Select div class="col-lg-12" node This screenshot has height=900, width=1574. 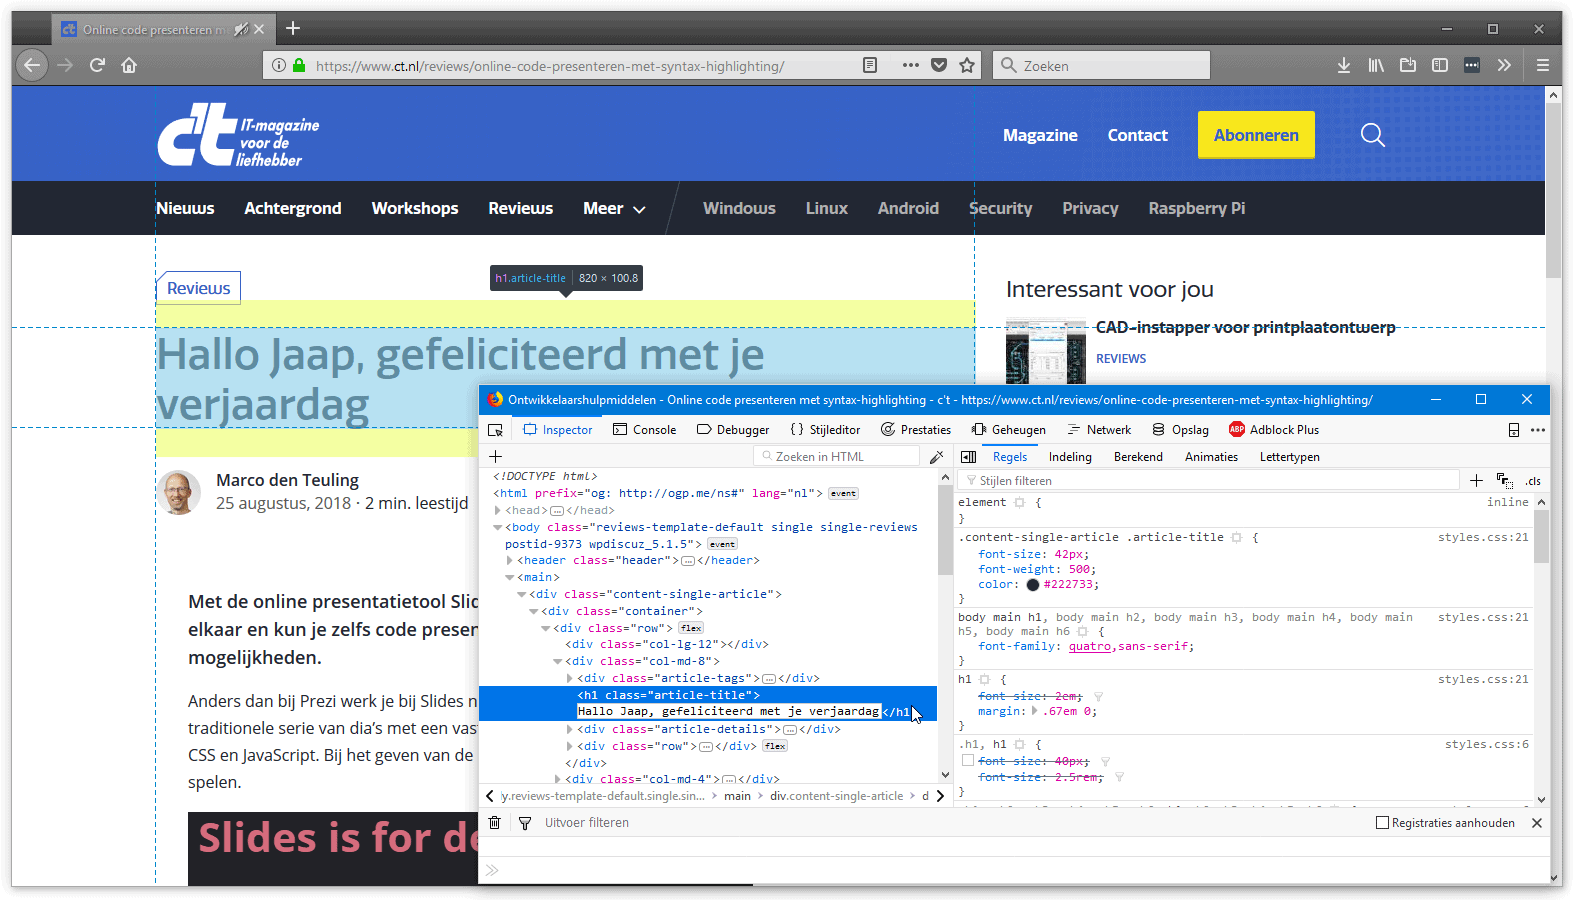click(x=666, y=644)
